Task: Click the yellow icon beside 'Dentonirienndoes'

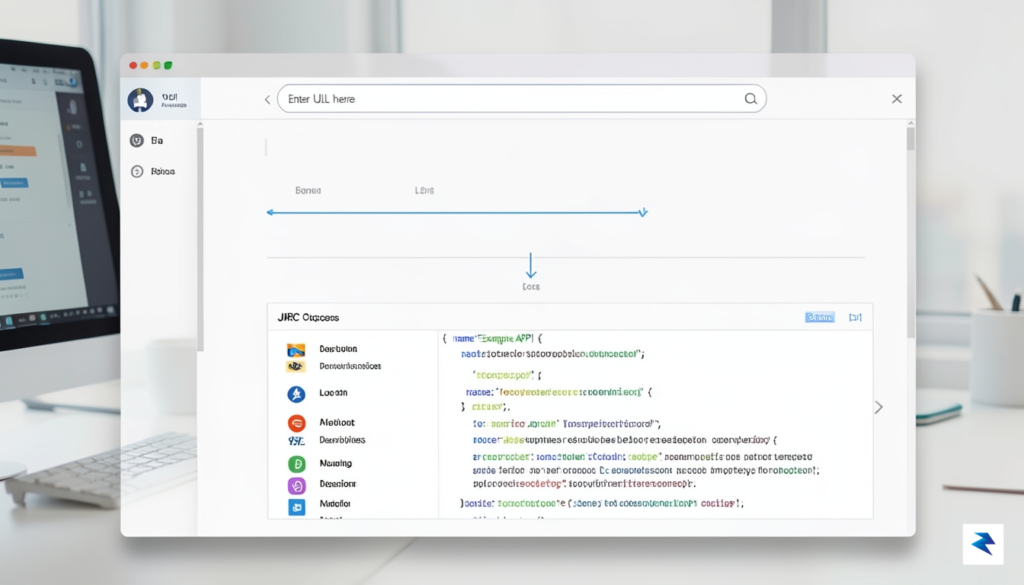Action: tap(296, 366)
